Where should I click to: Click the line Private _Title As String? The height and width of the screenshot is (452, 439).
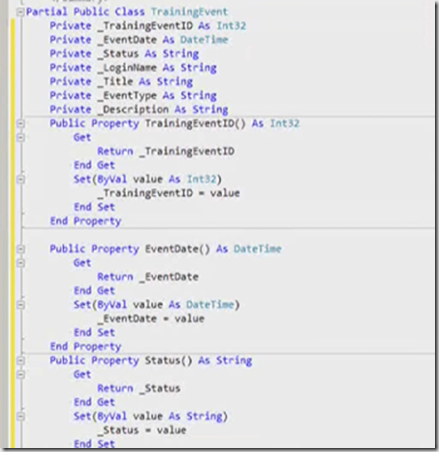click(121, 82)
